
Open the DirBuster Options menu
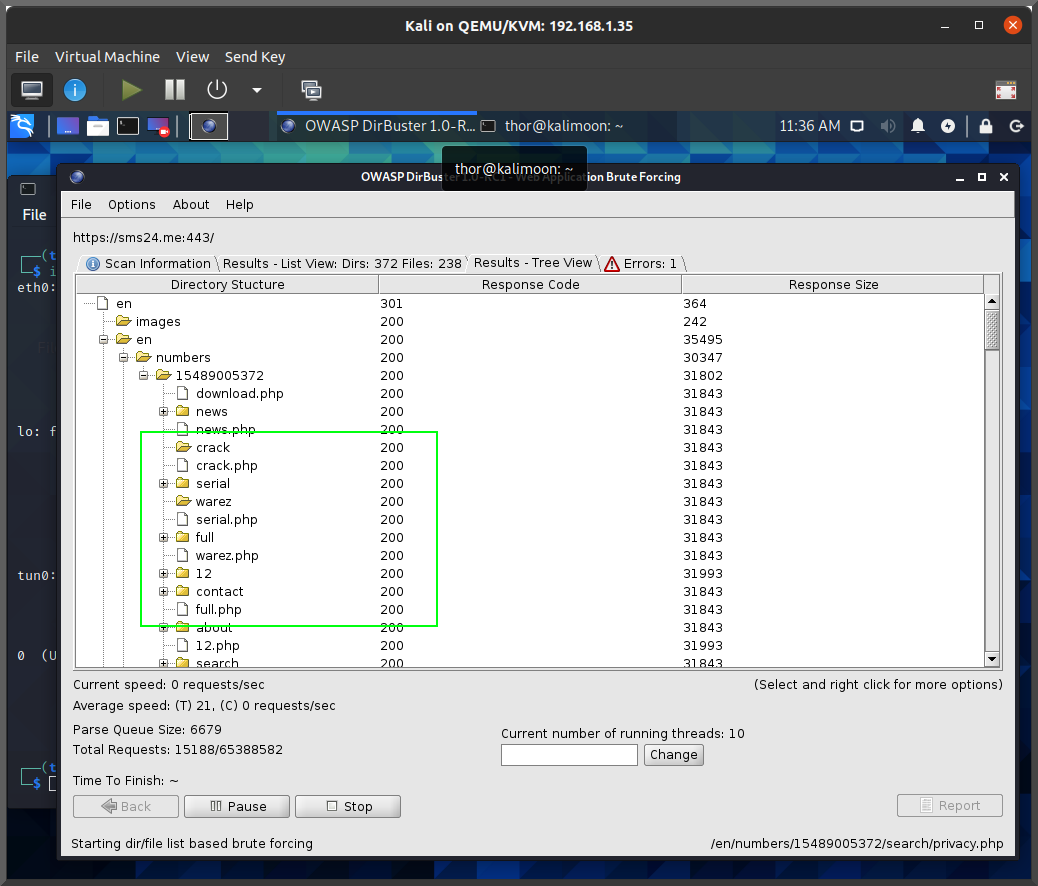coord(132,204)
